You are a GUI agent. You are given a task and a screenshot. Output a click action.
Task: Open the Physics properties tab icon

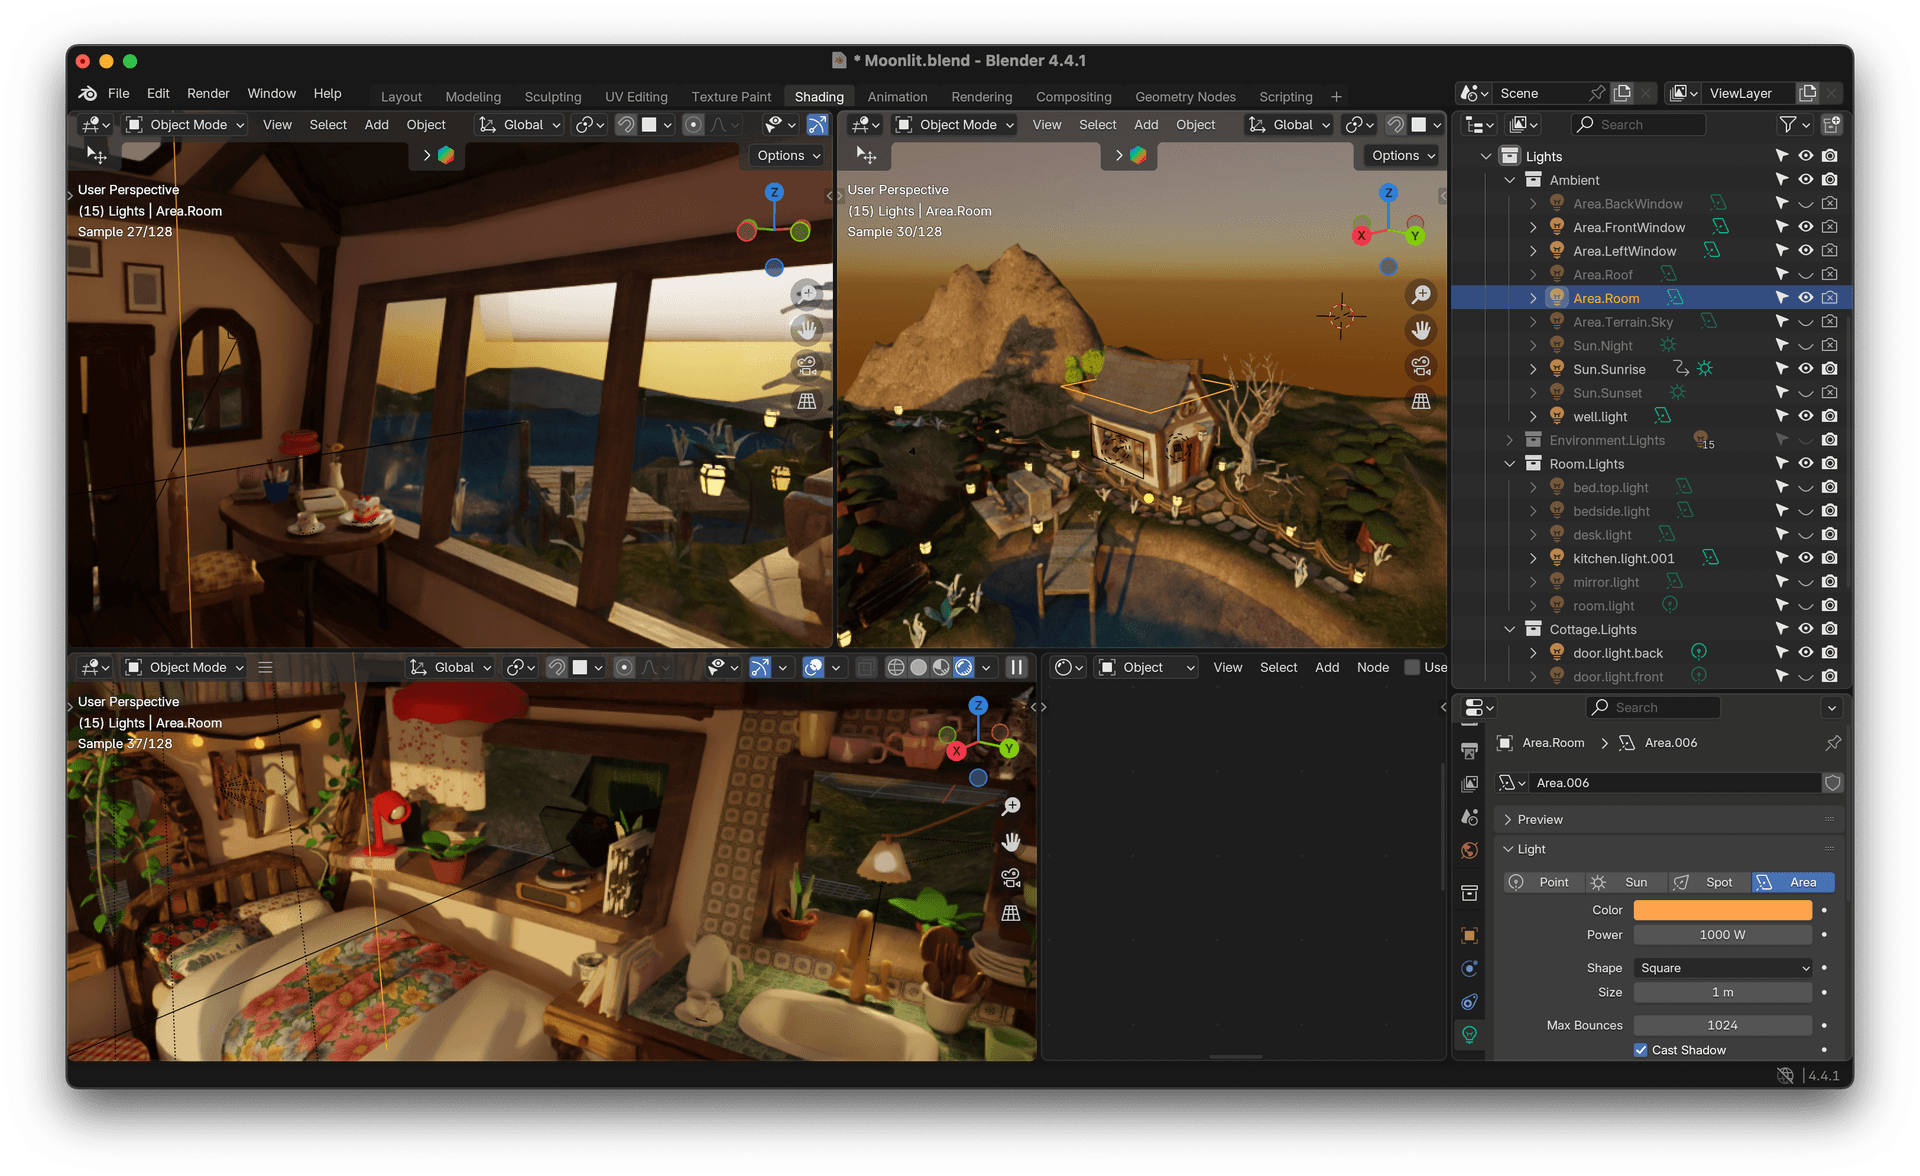click(x=1469, y=968)
